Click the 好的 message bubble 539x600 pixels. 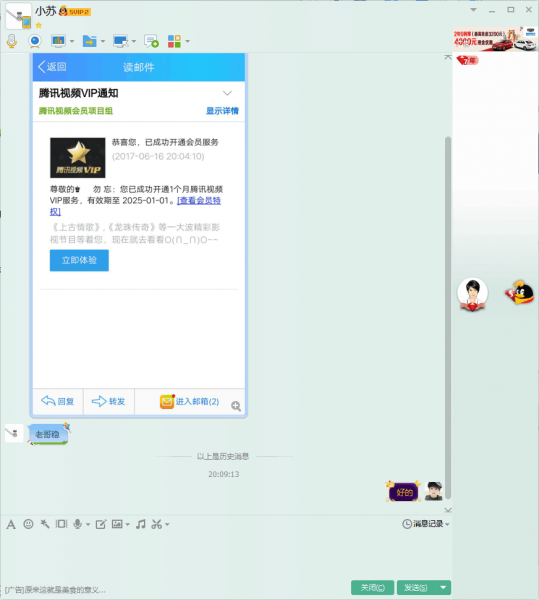click(x=404, y=492)
